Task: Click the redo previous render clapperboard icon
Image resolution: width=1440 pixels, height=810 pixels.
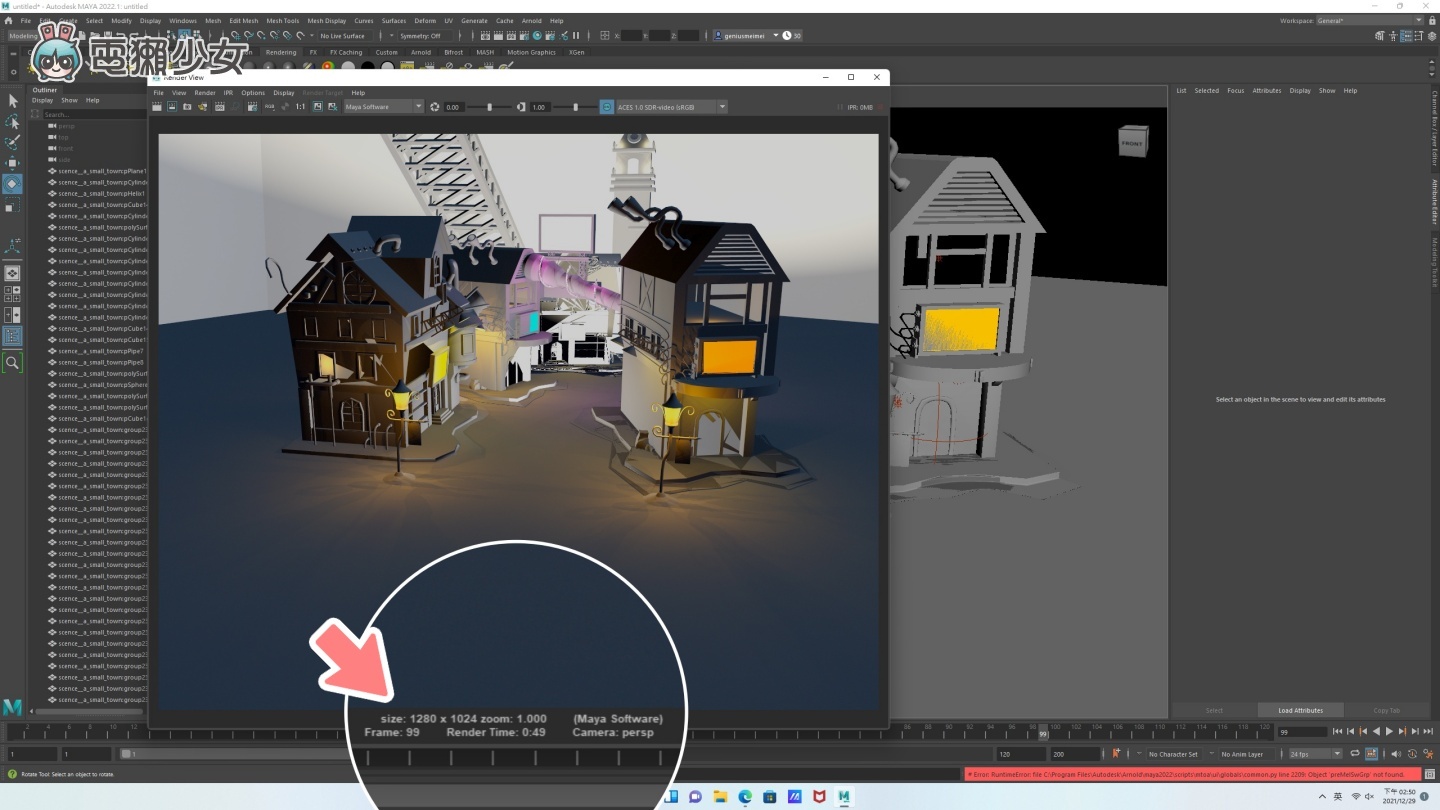Action: point(158,107)
